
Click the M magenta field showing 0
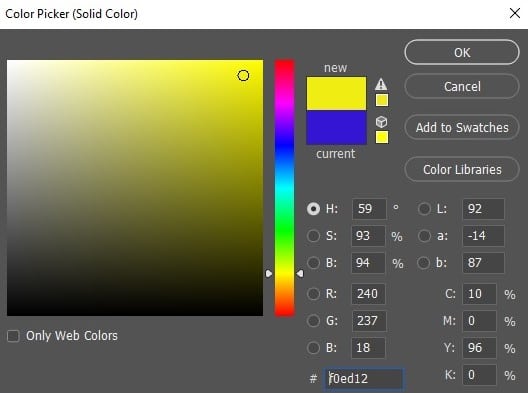click(479, 321)
